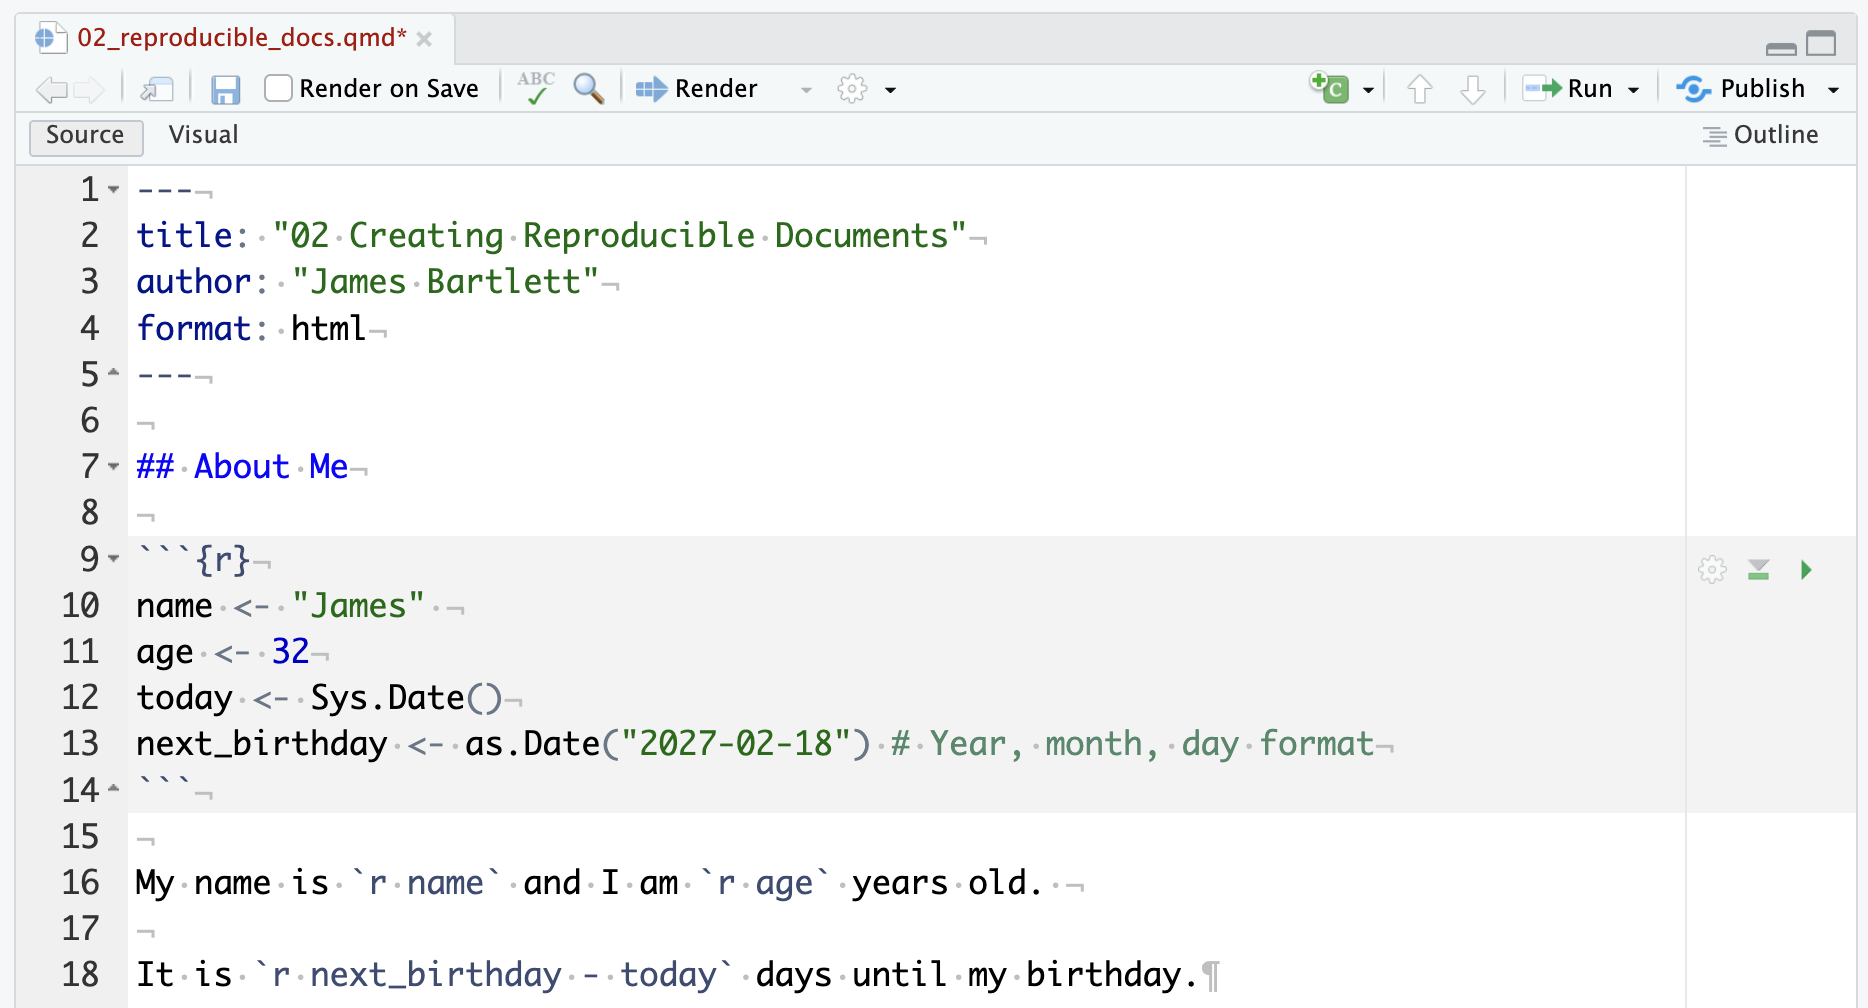Click the age <- 32 line
The height and width of the screenshot is (1008, 1868).
click(x=223, y=652)
